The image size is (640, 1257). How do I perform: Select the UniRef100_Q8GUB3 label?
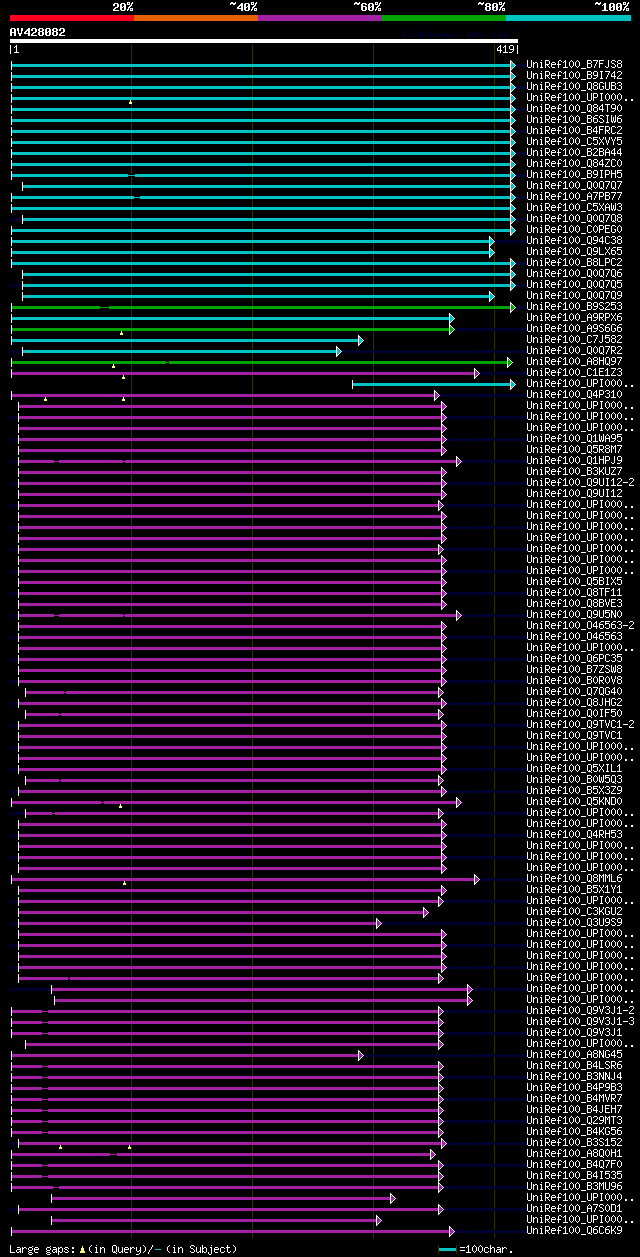574,86
